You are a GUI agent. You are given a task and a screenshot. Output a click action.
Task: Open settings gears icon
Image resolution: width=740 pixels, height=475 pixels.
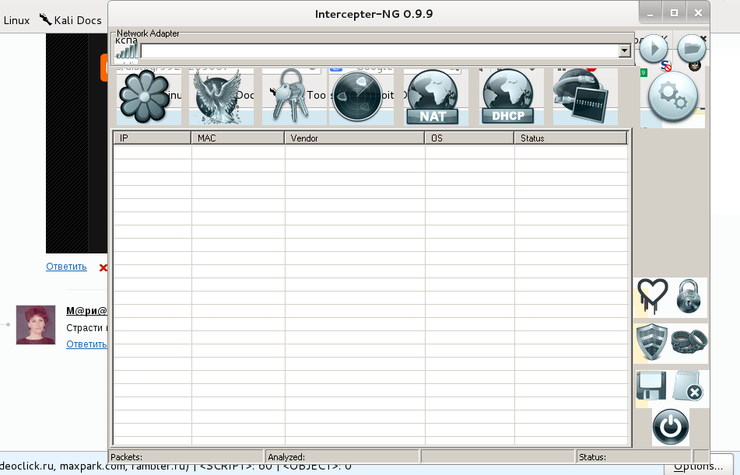click(x=673, y=97)
